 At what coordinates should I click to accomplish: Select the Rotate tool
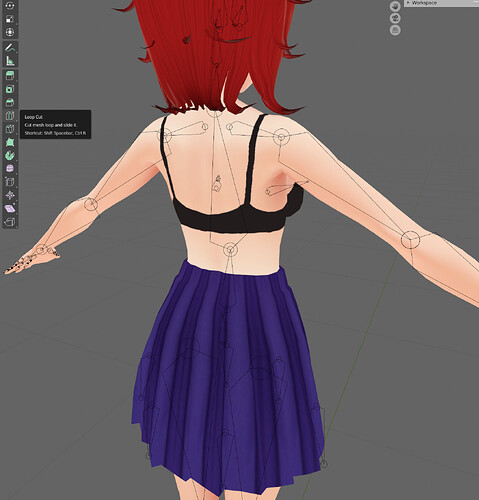point(10,6)
